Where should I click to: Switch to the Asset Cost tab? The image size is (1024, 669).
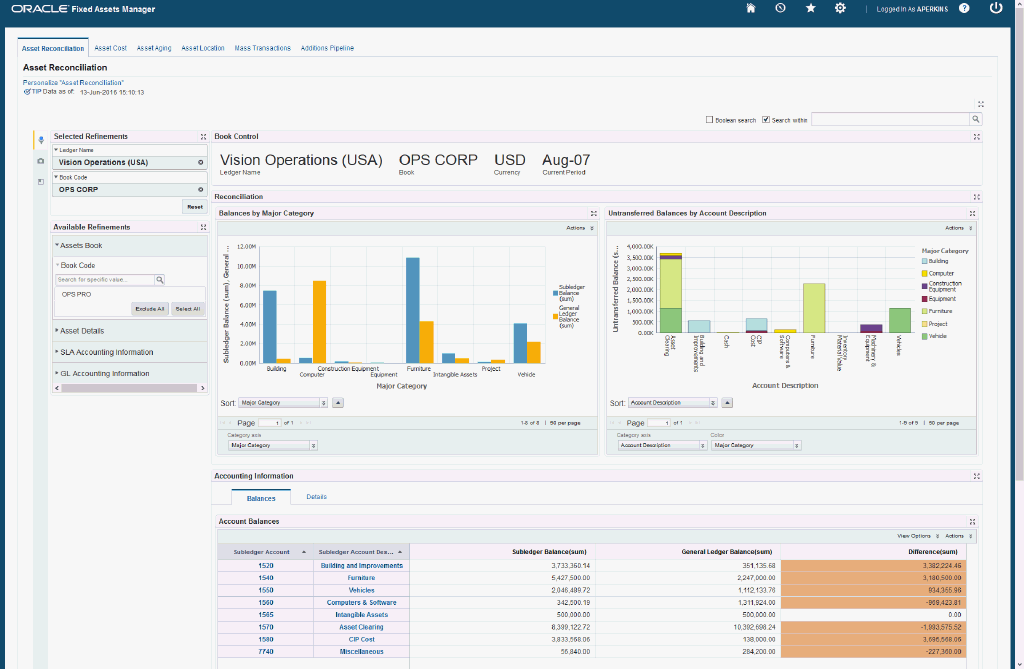110,48
